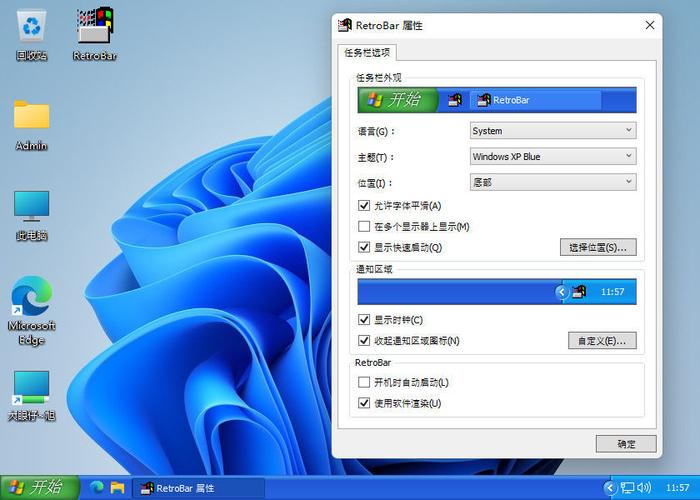Image resolution: width=700 pixels, height=500 pixels.
Task: Toggle 使用软件渲染 checkbox
Action: [364, 404]
